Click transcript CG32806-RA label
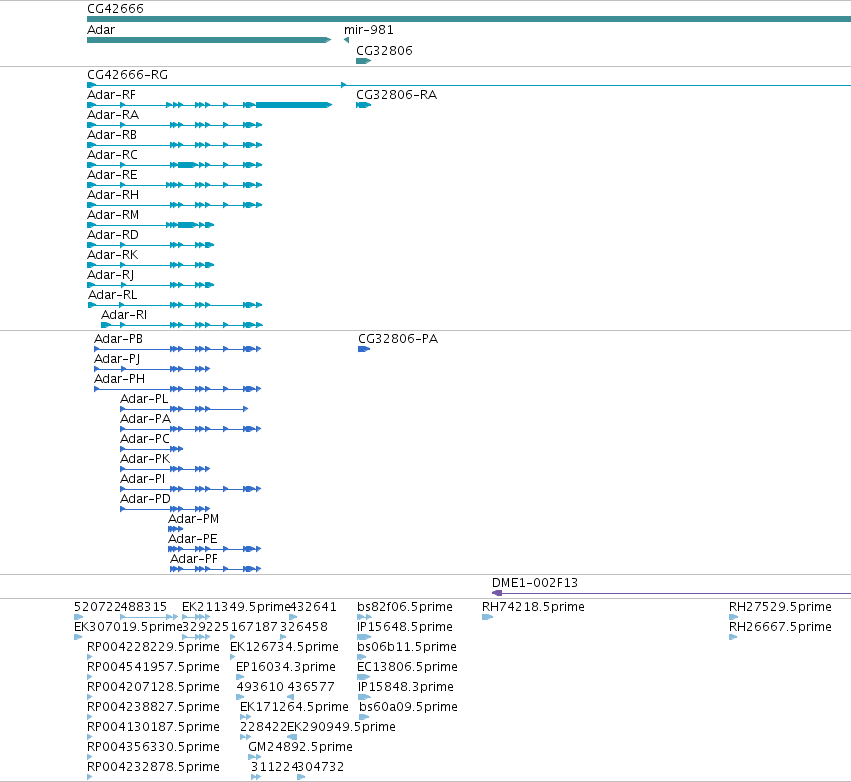Screen dimensions: 851x782 [396, 95]
